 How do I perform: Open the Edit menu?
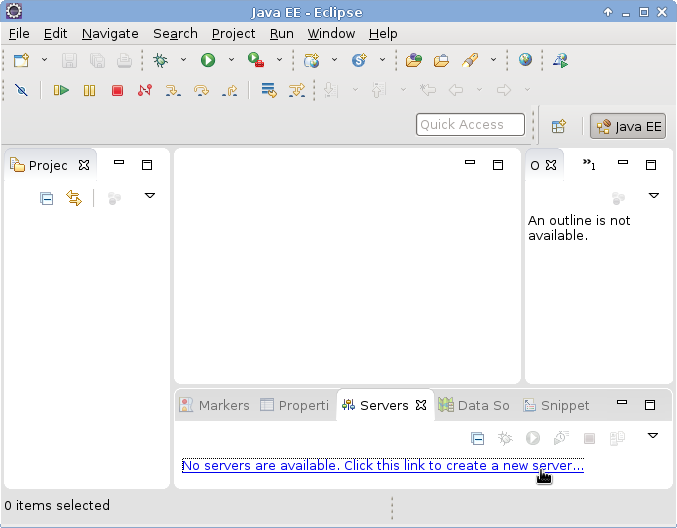(x=55, y=34)
